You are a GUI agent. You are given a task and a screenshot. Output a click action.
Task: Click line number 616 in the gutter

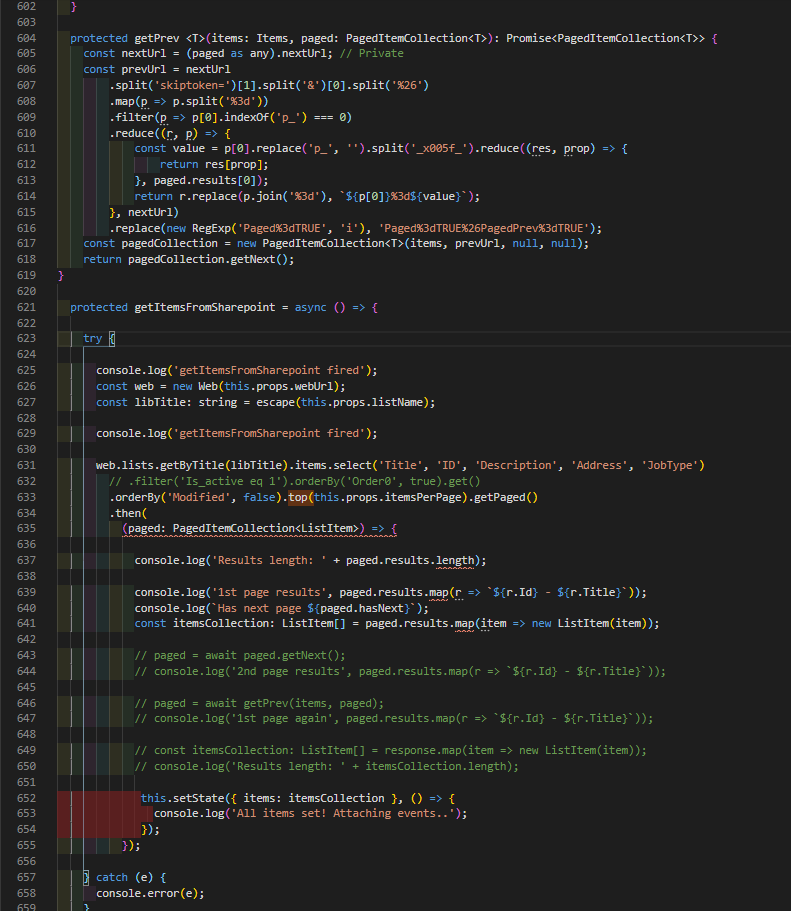tap(27, 228)
